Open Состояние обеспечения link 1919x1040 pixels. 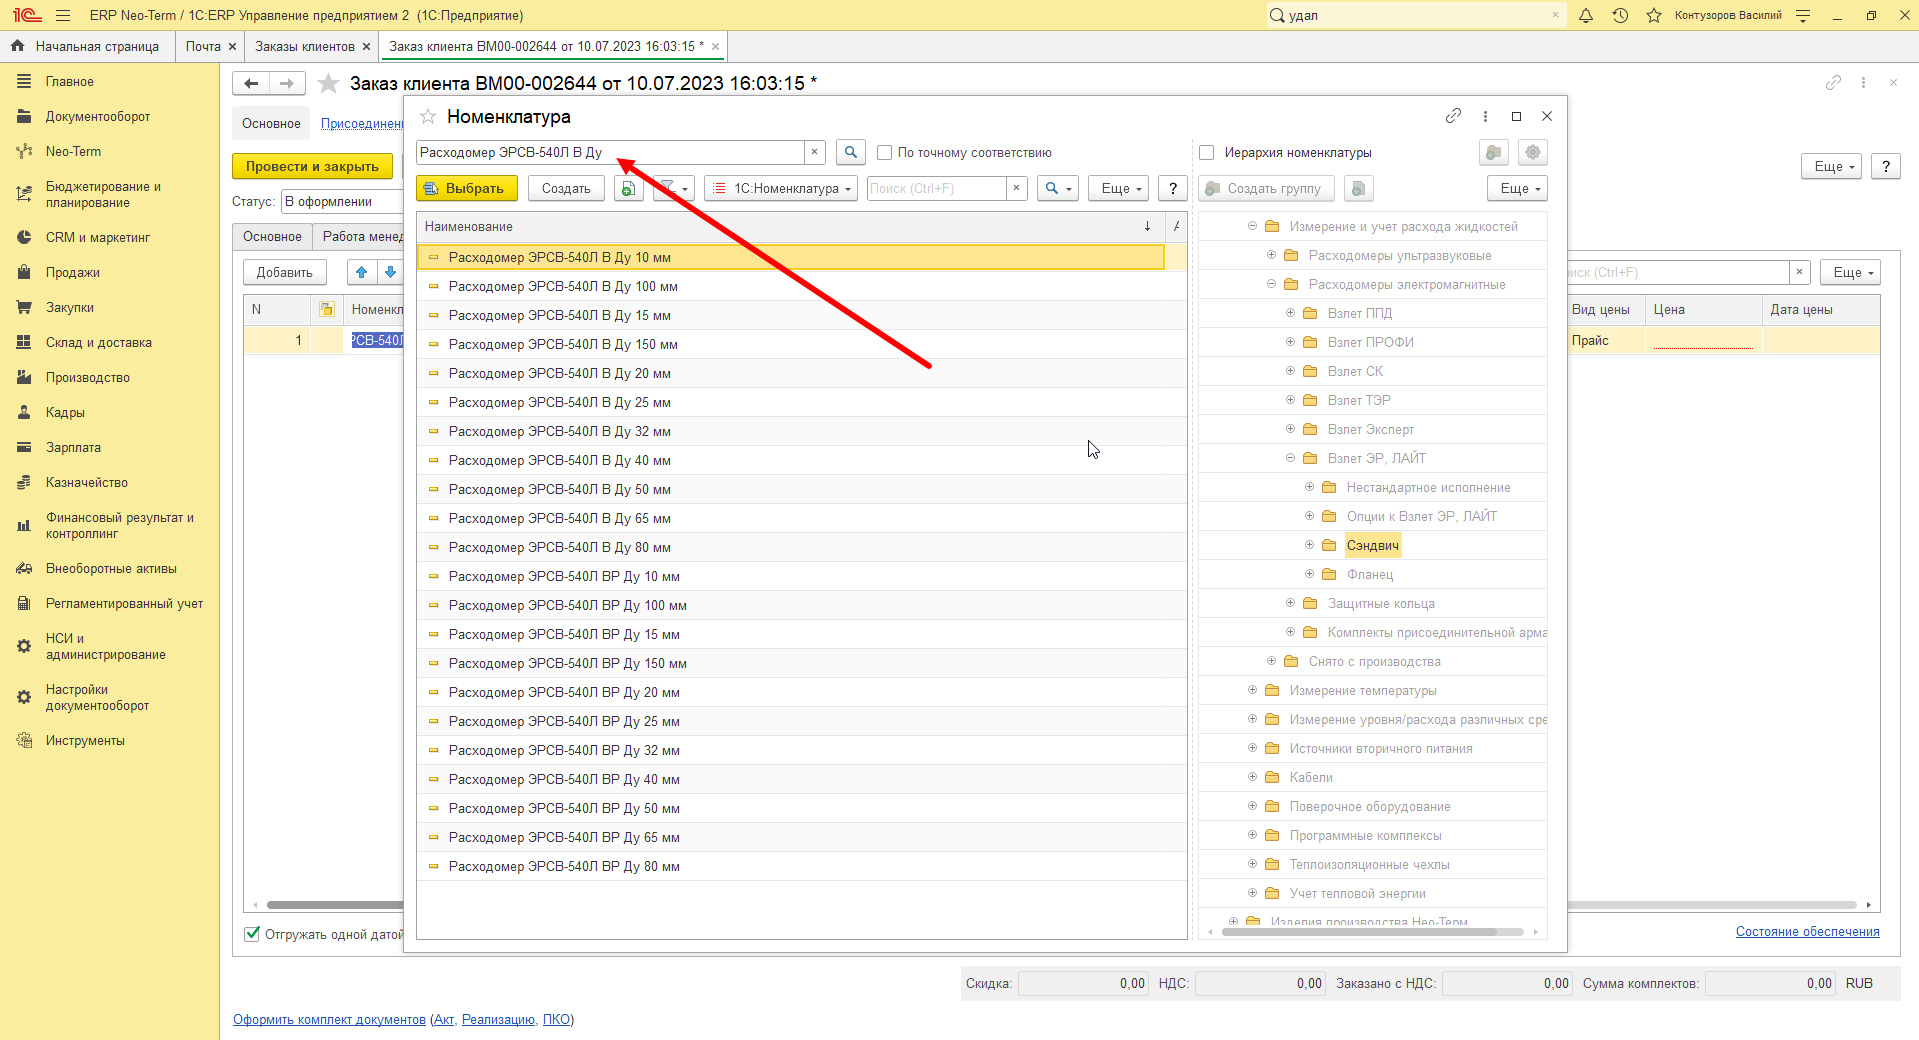[1807, 931]
